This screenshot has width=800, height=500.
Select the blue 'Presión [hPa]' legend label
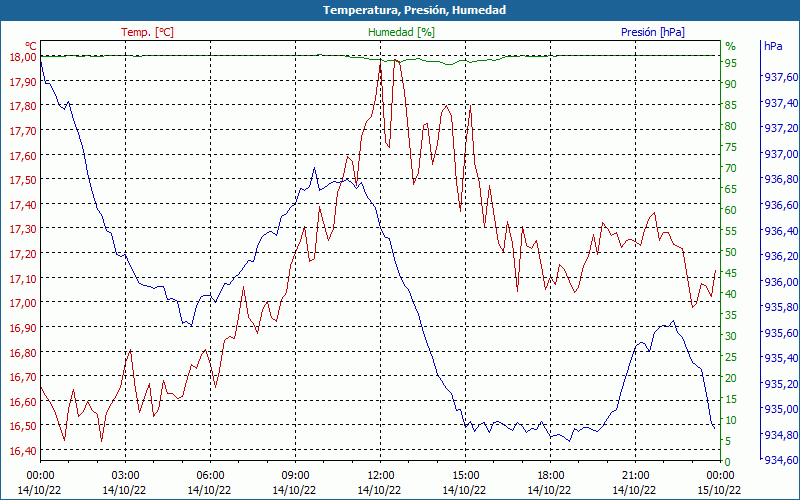tap(653, 32)
